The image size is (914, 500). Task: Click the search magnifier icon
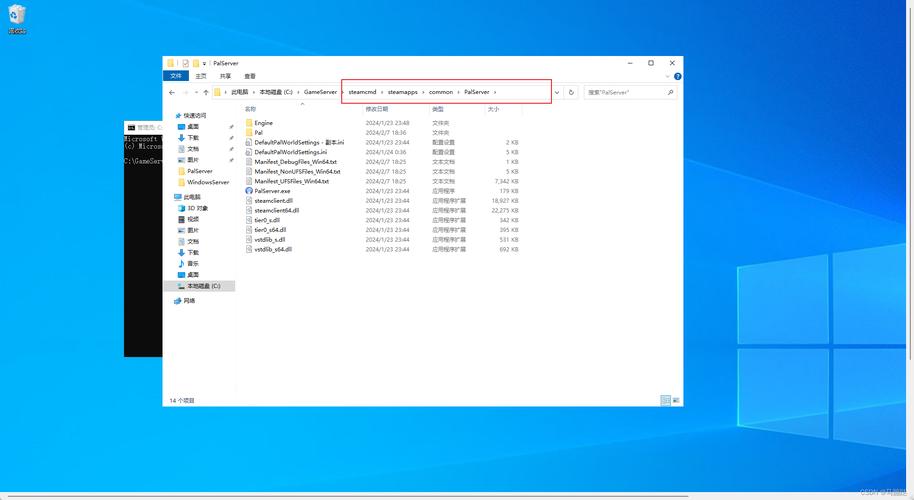coord(670,92)
